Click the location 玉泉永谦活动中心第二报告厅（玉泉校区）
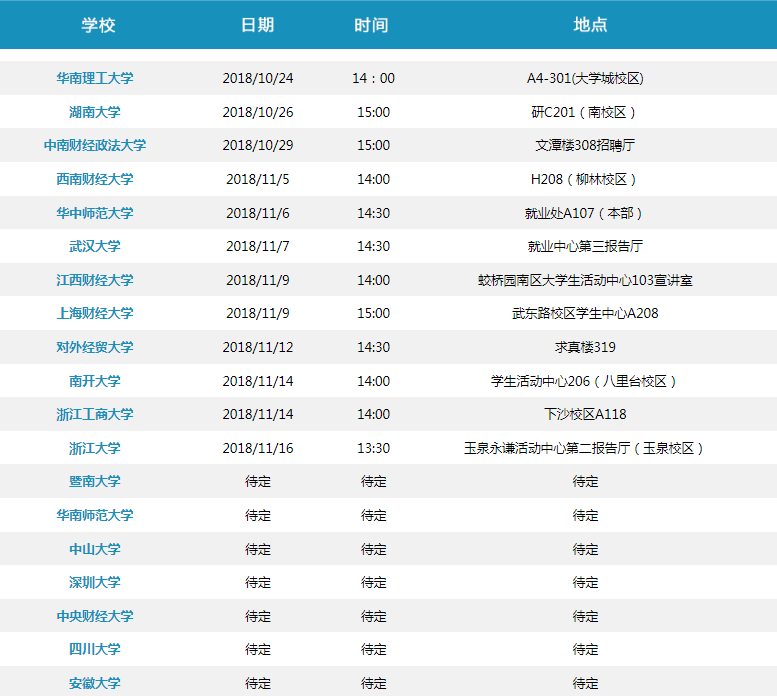 tap(585, 448)
